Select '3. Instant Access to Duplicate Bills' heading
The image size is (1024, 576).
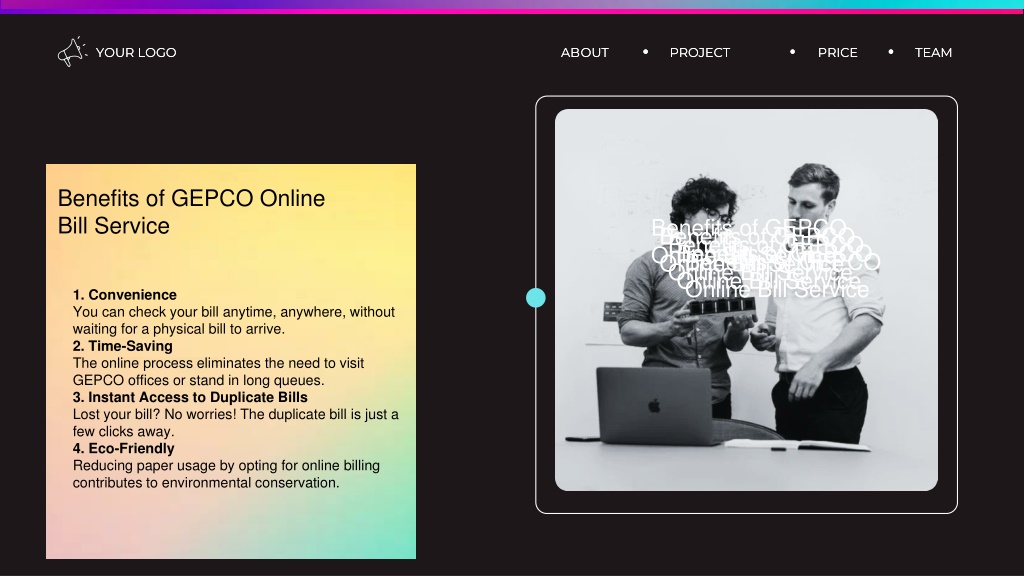(190, 397)
